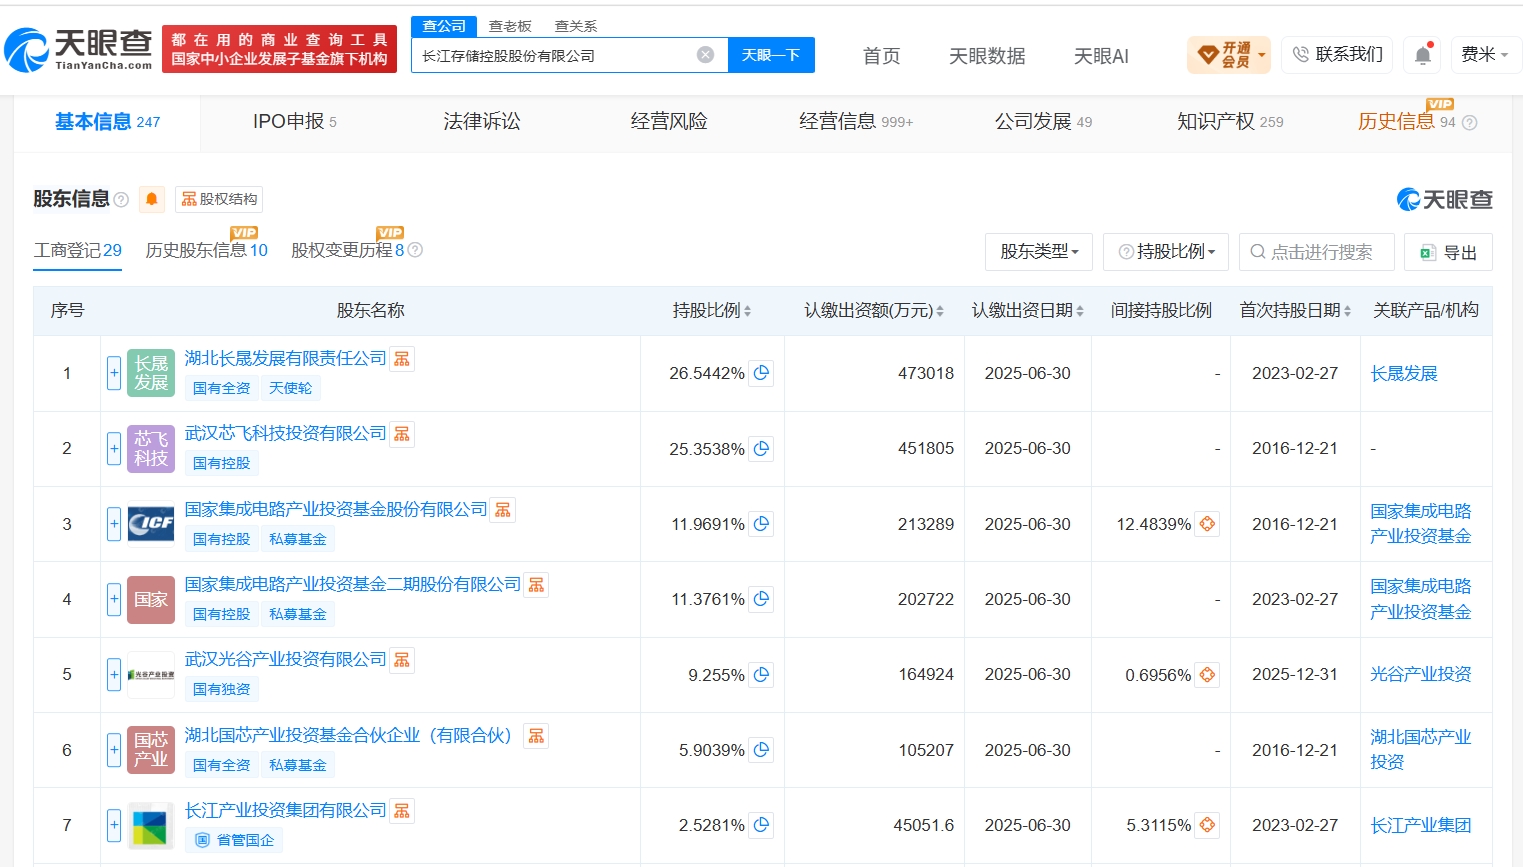Click the CICF company logo thumbnail
Screen dimensions: 1523x867
(151, 524)
